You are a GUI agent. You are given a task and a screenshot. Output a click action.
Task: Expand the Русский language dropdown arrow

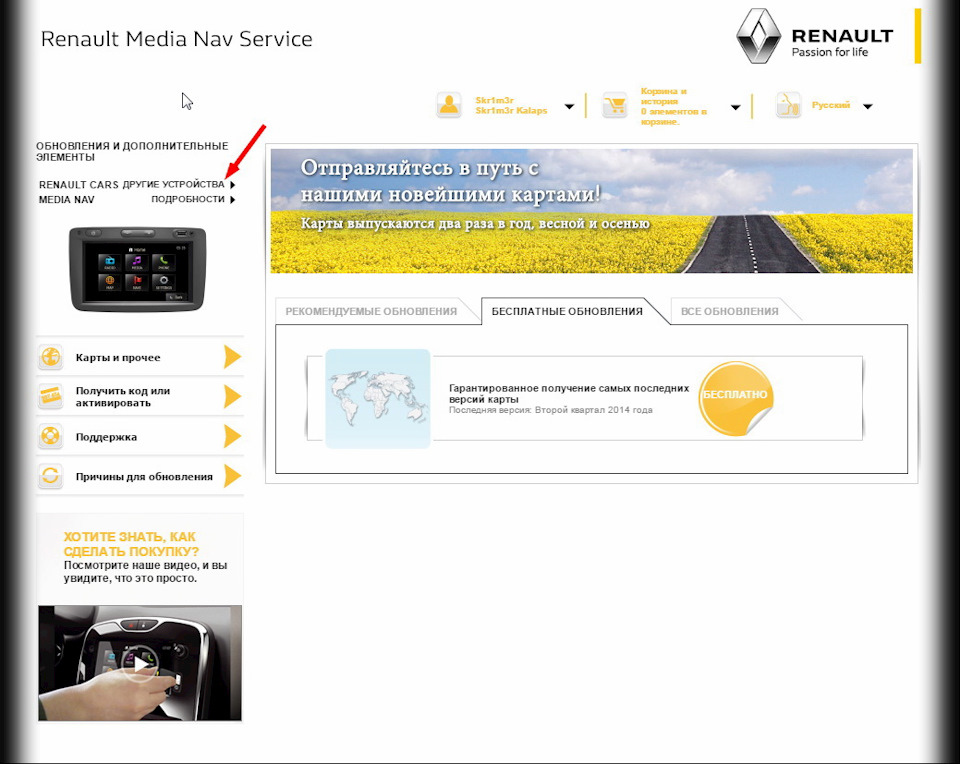[868, 107]
